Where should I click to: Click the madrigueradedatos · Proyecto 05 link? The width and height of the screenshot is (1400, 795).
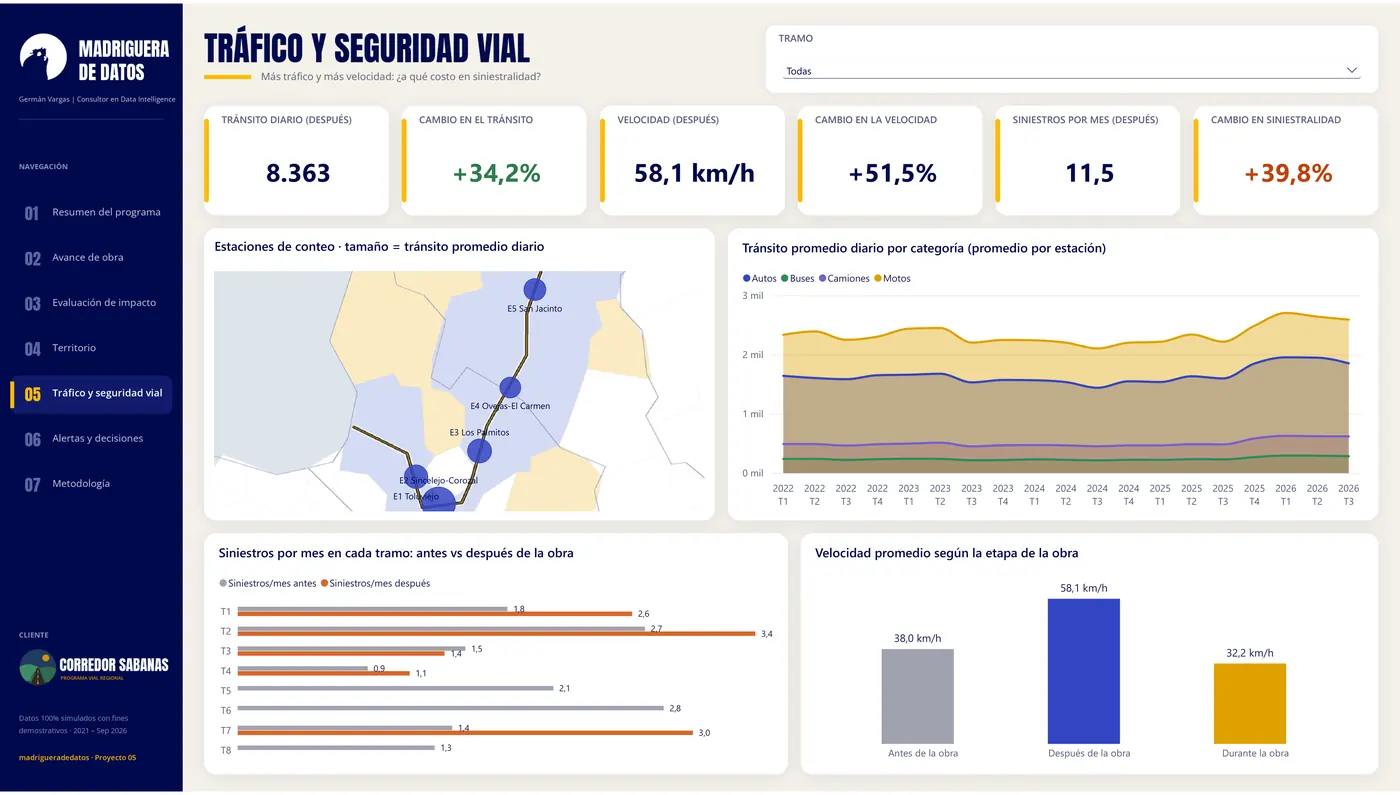77,758
